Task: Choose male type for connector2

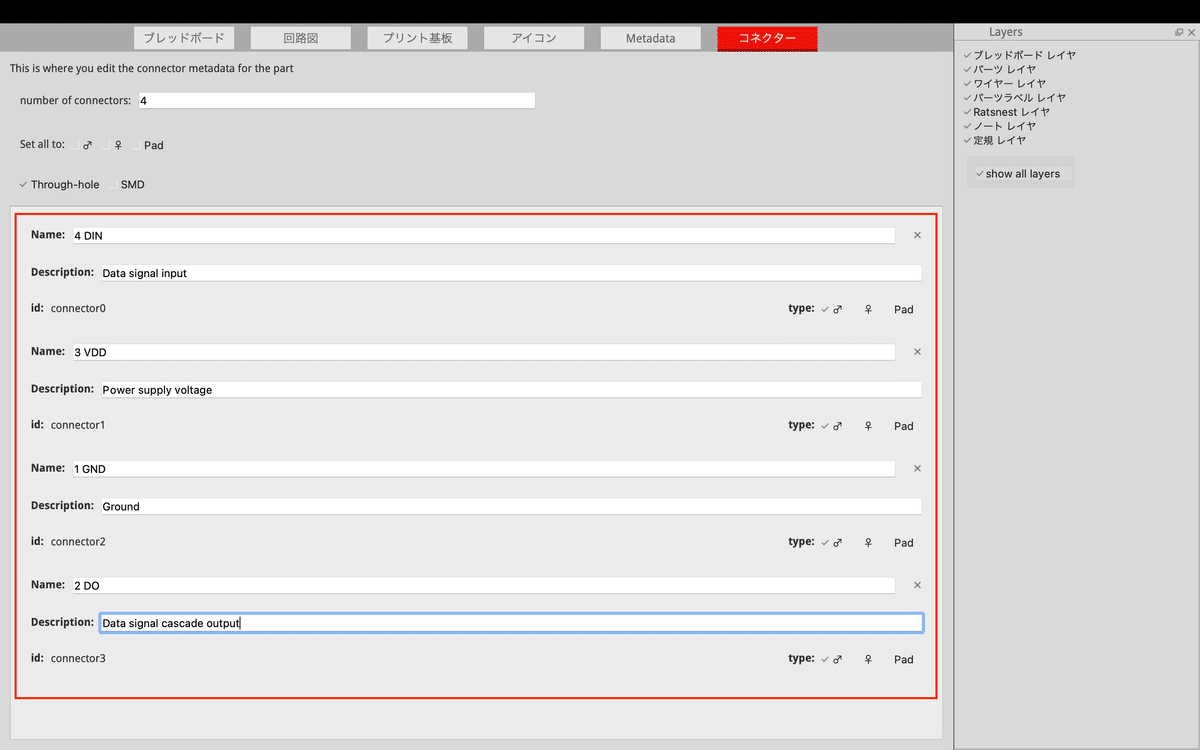Action: tap(831, 543)
